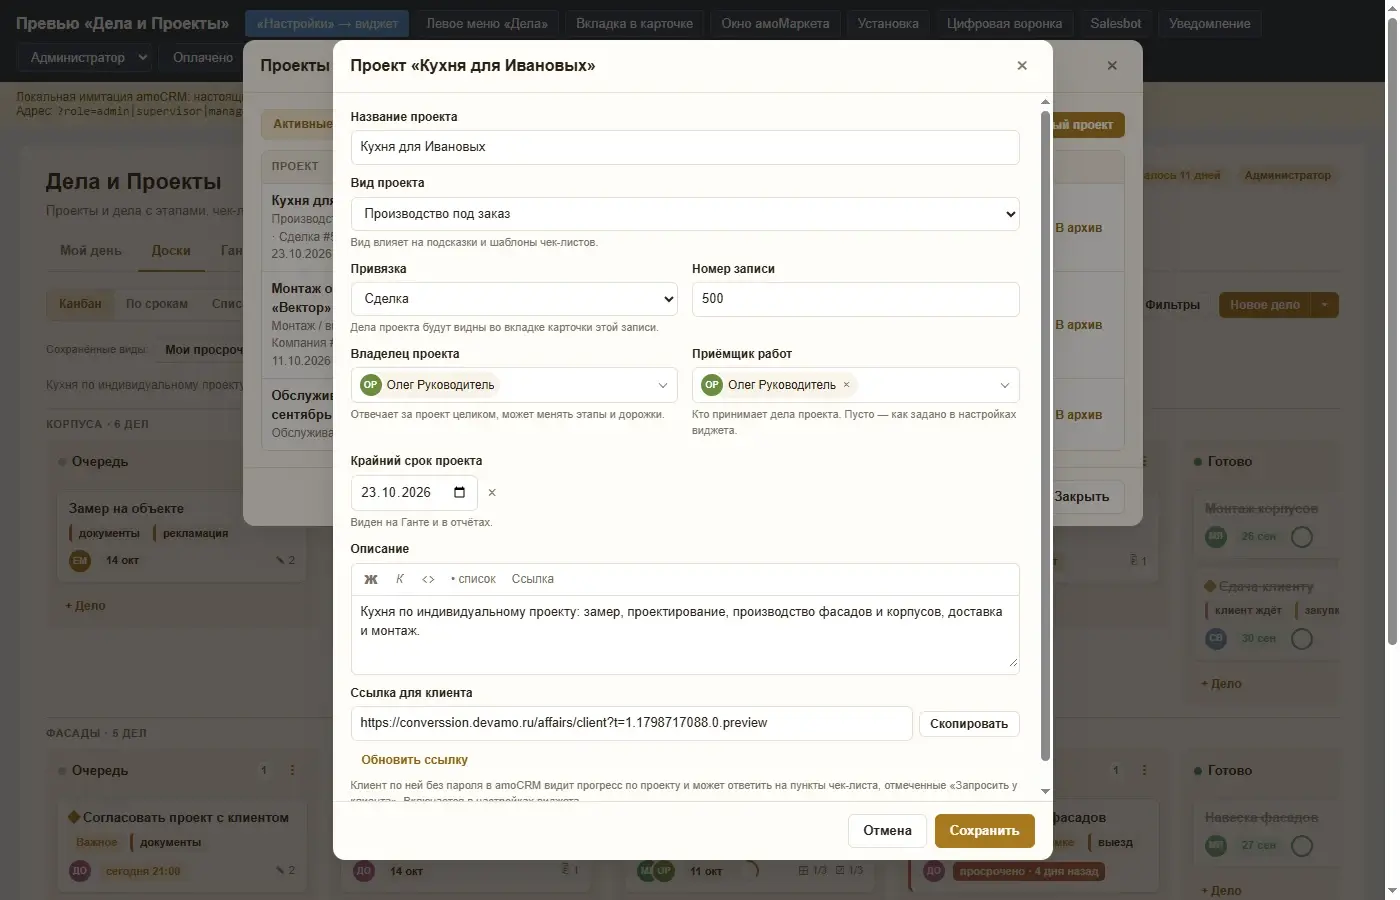
Task: Click the page's vertical scrollbar at the window edge
Action: [x=1392, y=330]
